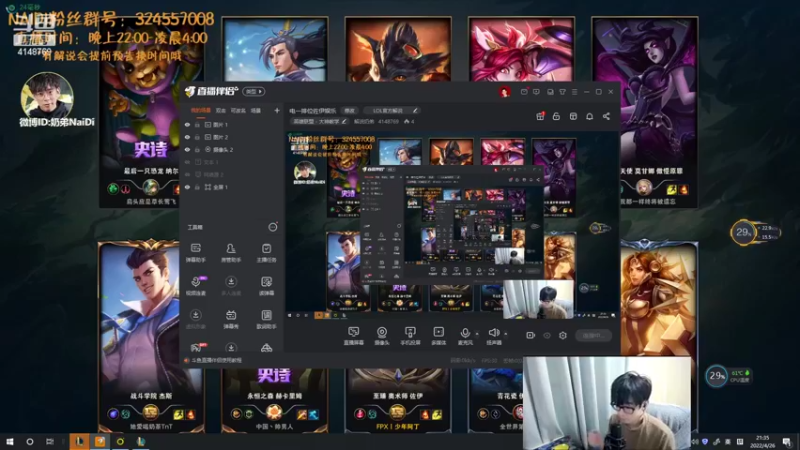
Task: Toggle the lock on 全屏 1 layer
Action: [197, 187]
